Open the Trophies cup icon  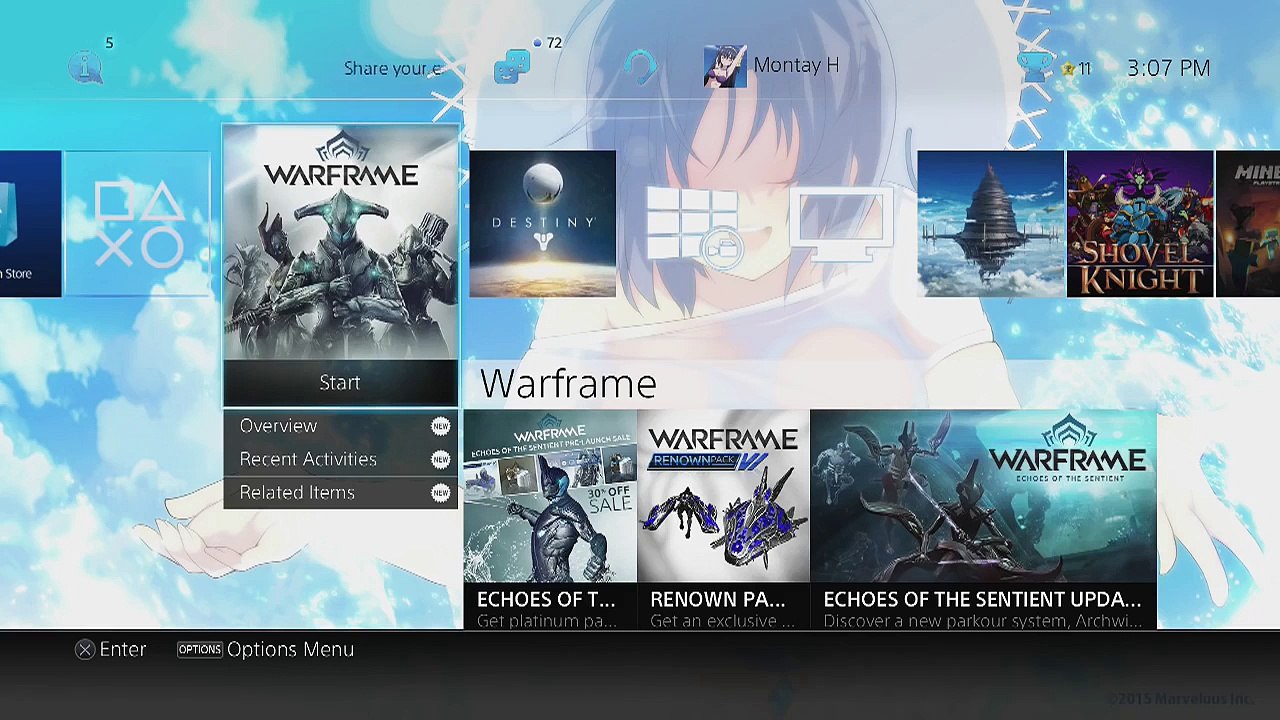1036,67
